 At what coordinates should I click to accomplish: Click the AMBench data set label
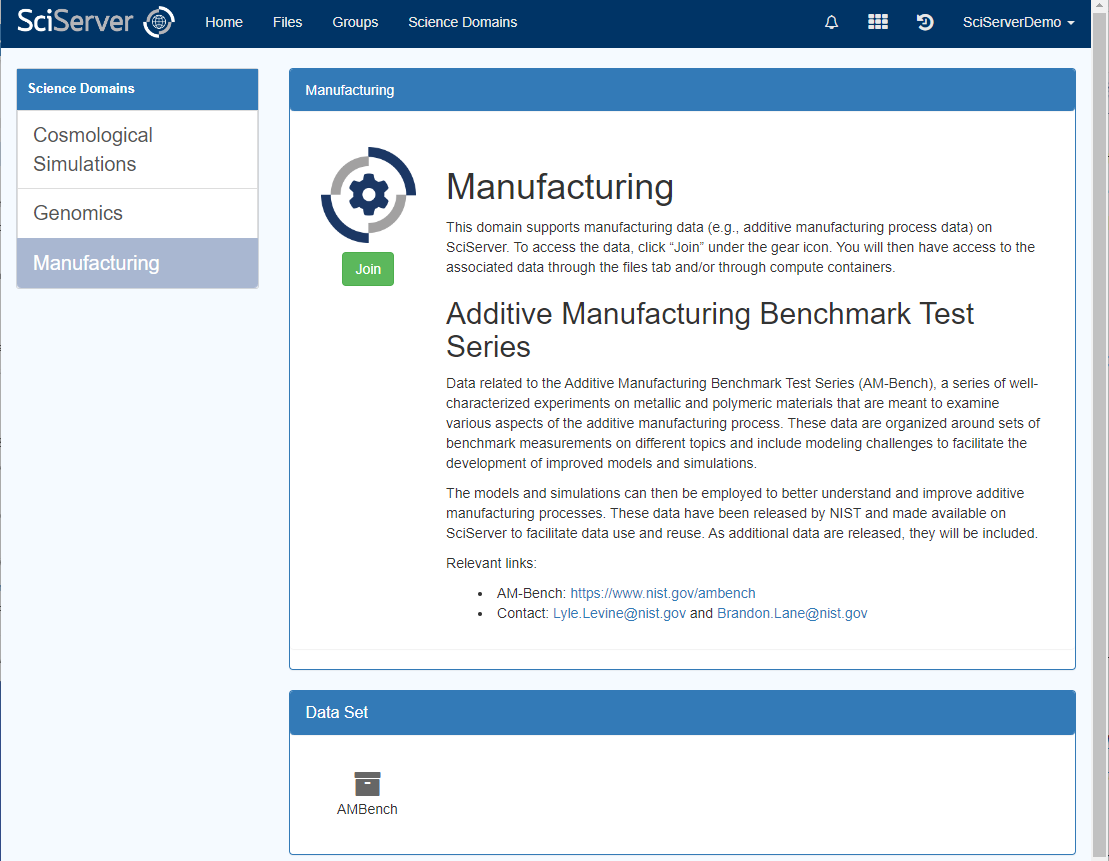pyautogui.click(x=367, y=809)
